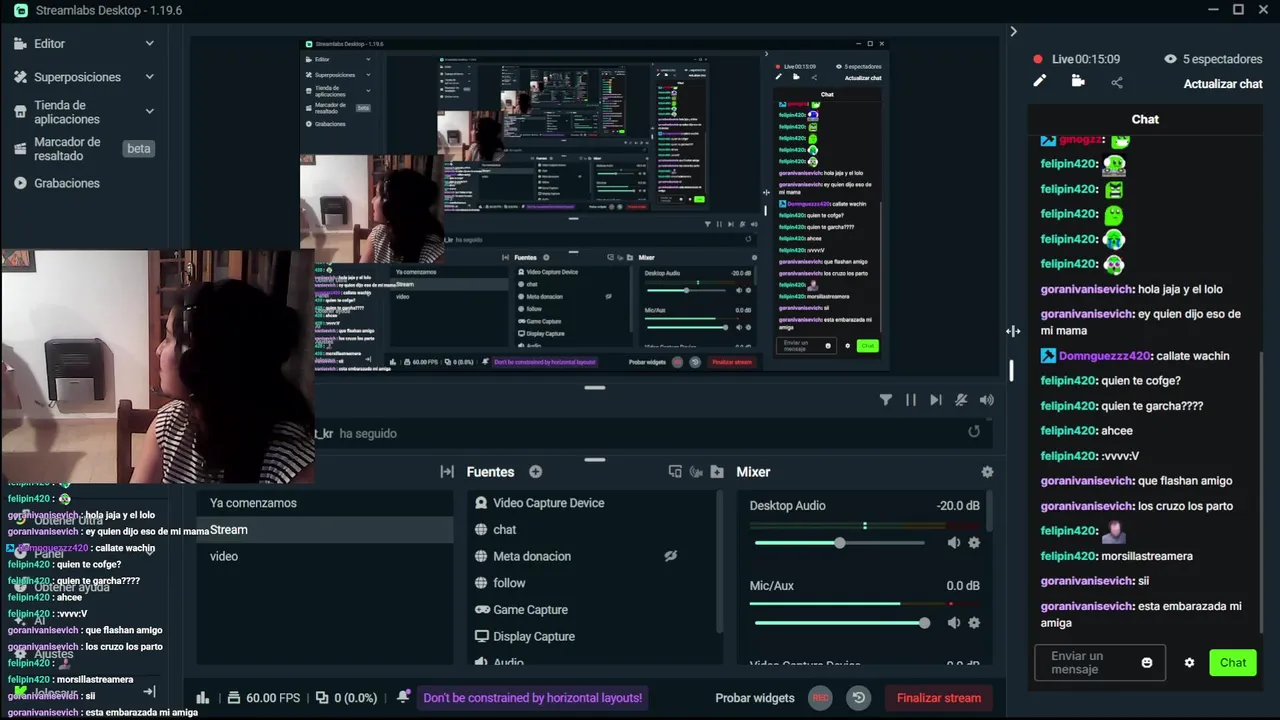Replay the 'ha seguido' follow event
The image size is (1280, 720).
coord(974,432)
